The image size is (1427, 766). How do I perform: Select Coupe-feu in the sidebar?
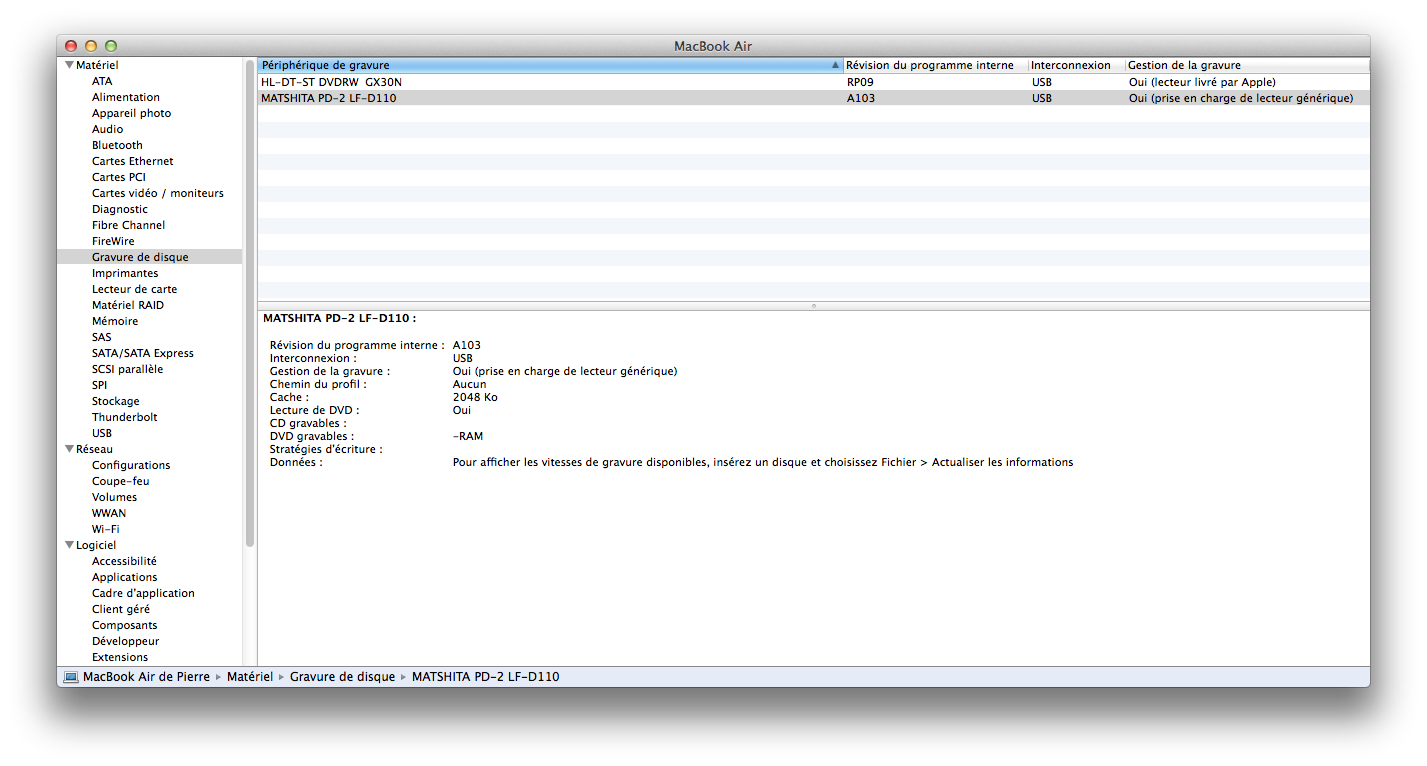[x=120, y=481]
